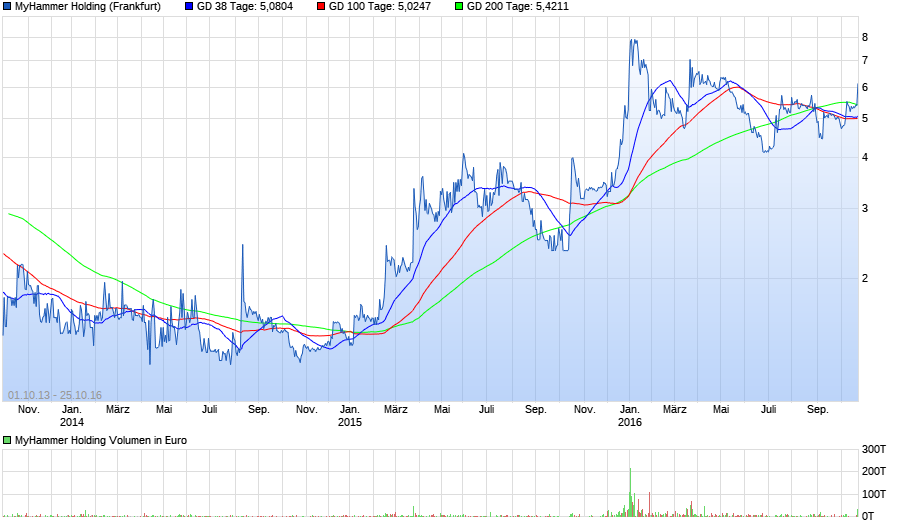Click volume axis label 100T

click(x=874, y=494)
